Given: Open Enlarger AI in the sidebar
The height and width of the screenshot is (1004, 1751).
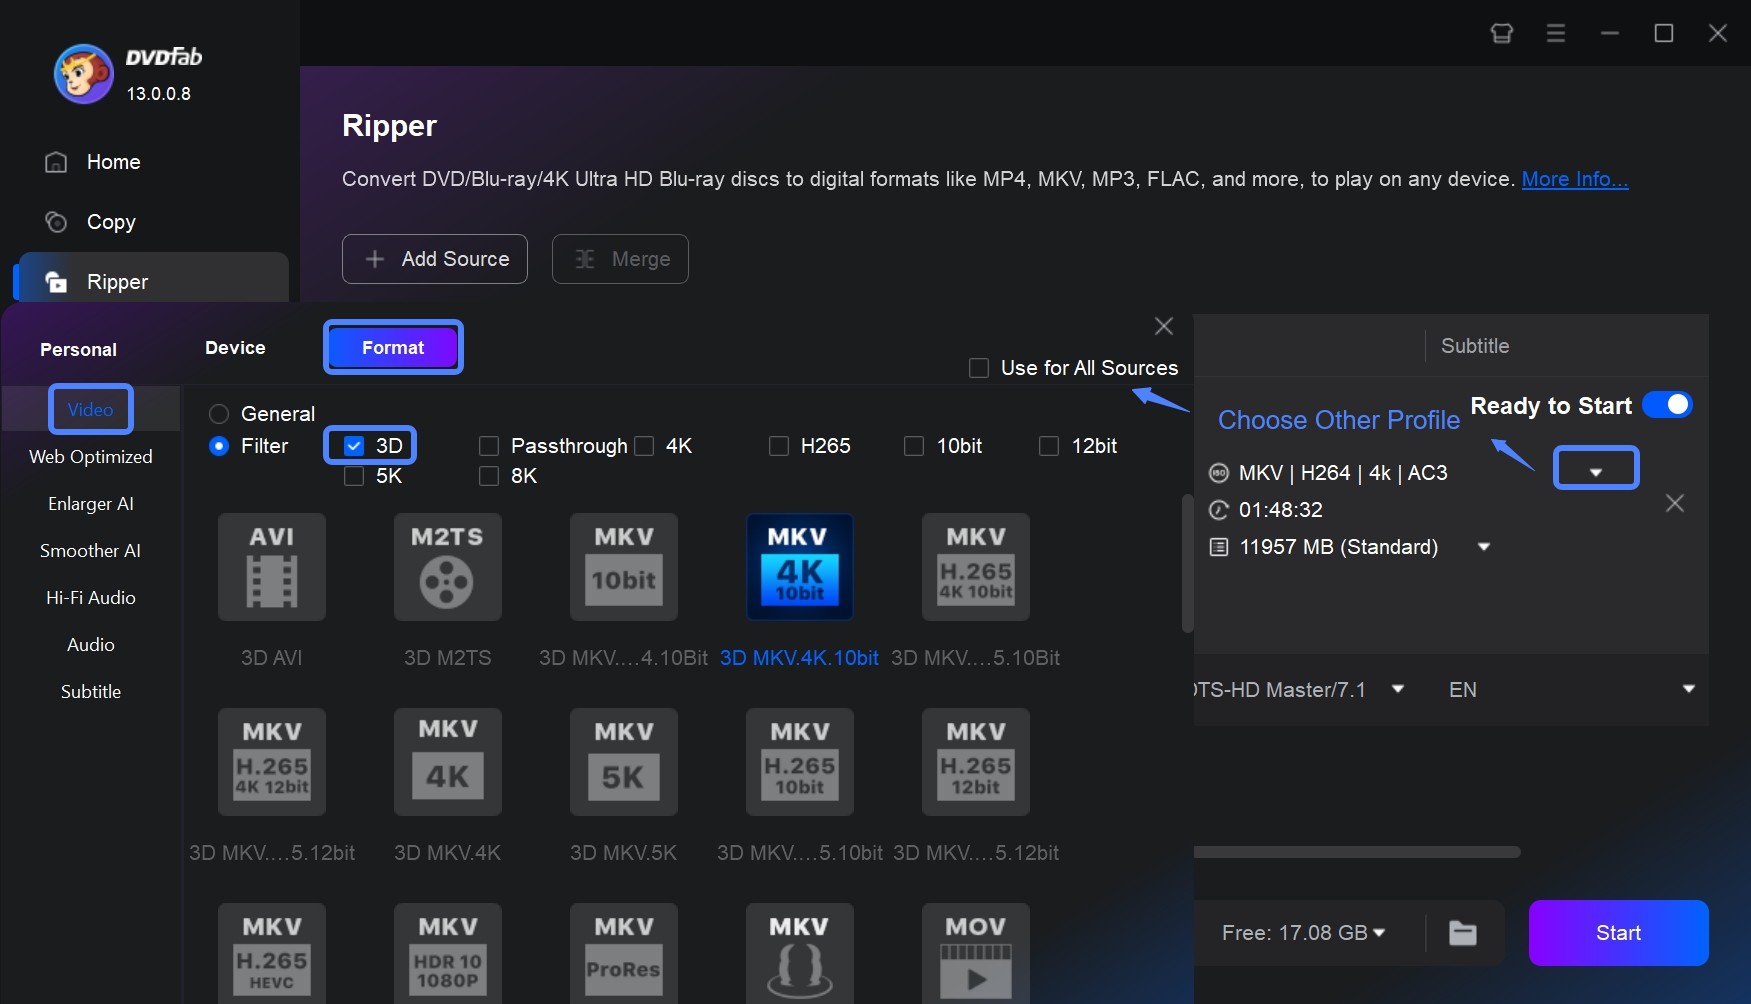Looking at the screenshot, I should [90, 504].
